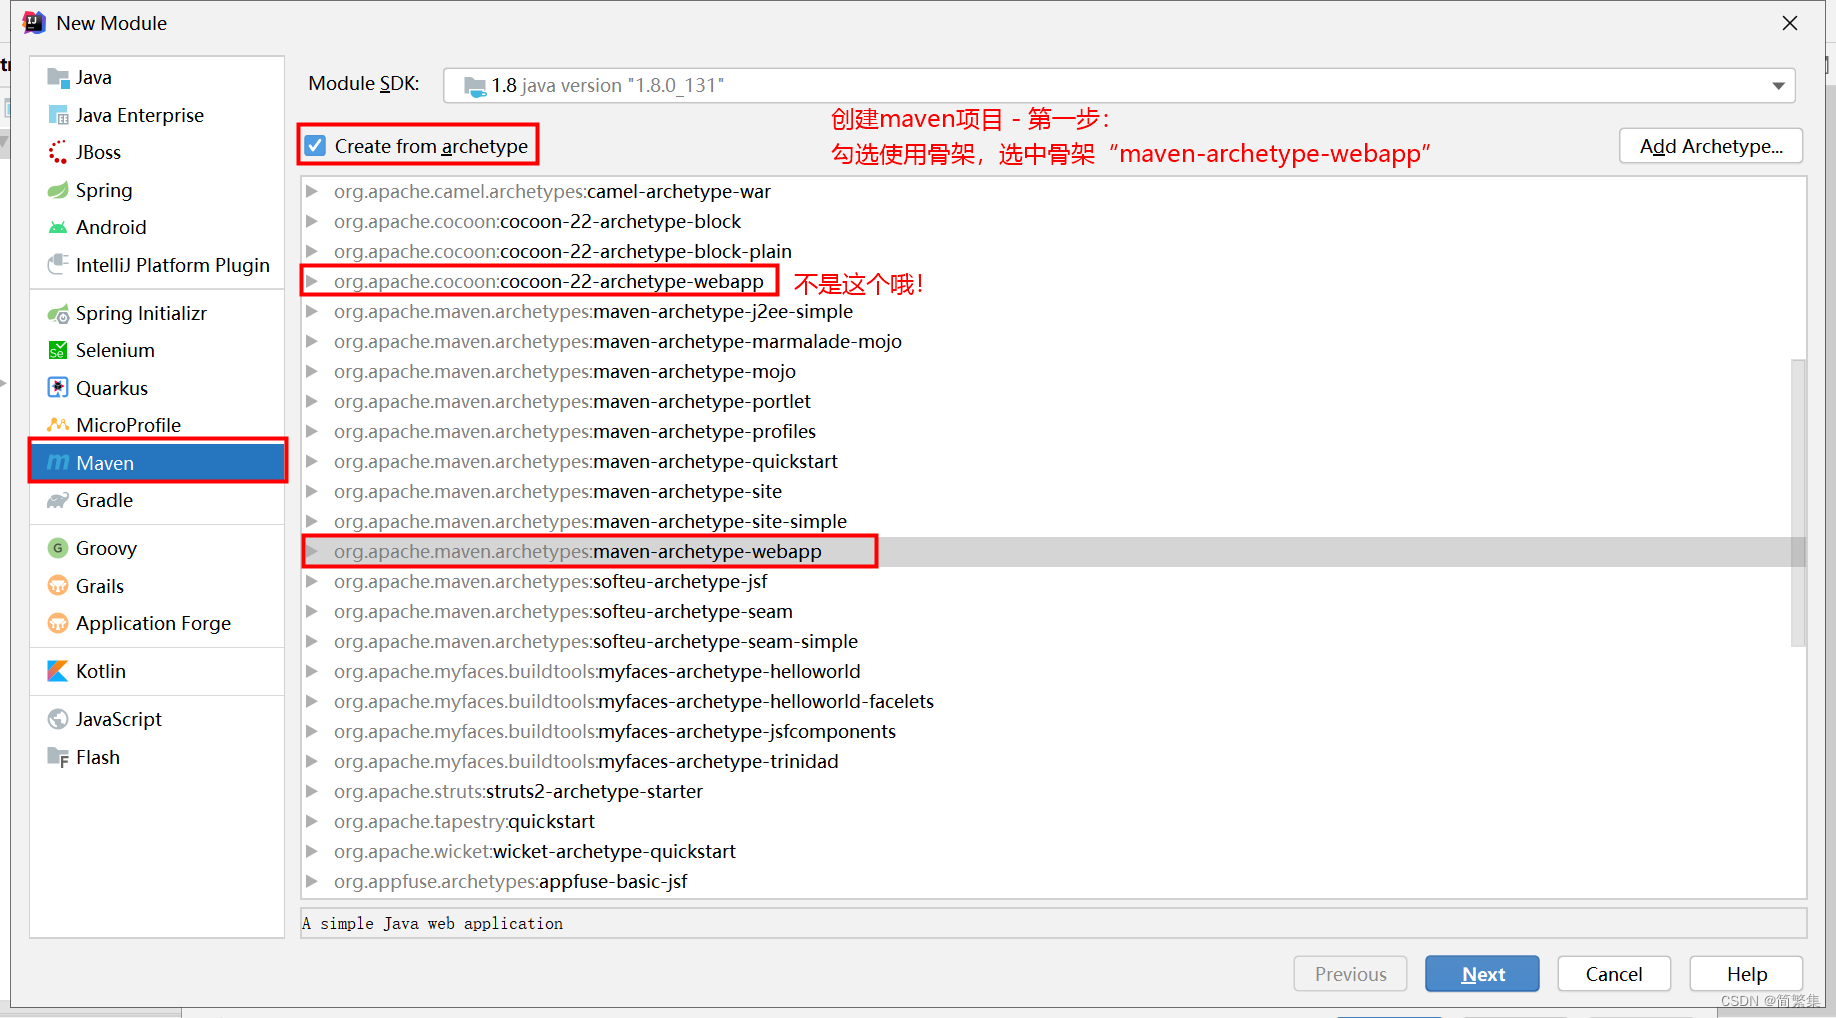Click the Previous button

tap(1350, 974)
